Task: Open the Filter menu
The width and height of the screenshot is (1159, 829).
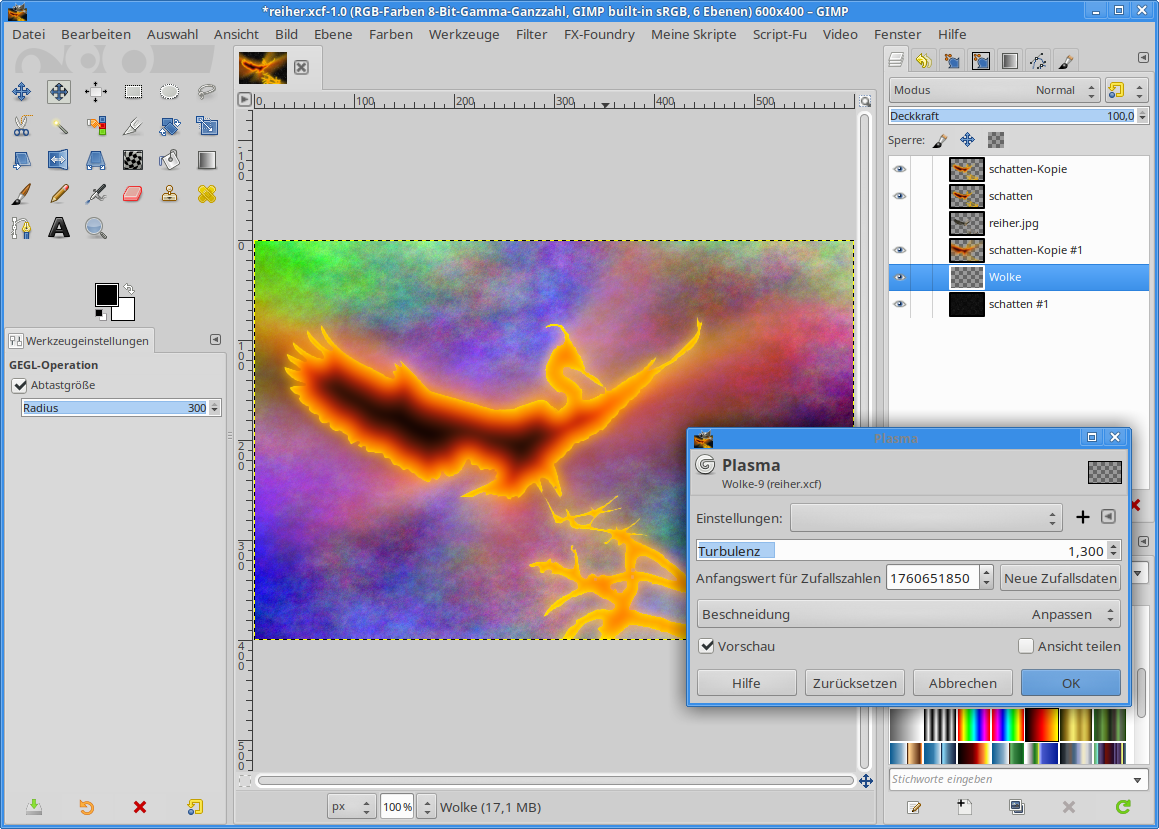Action: 531,34
